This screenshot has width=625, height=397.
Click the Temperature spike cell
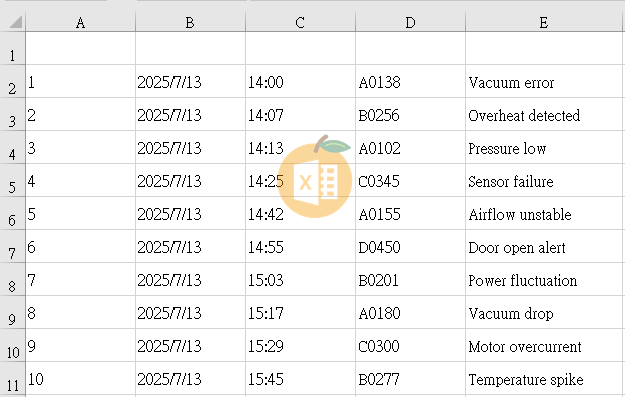[544, 379]
